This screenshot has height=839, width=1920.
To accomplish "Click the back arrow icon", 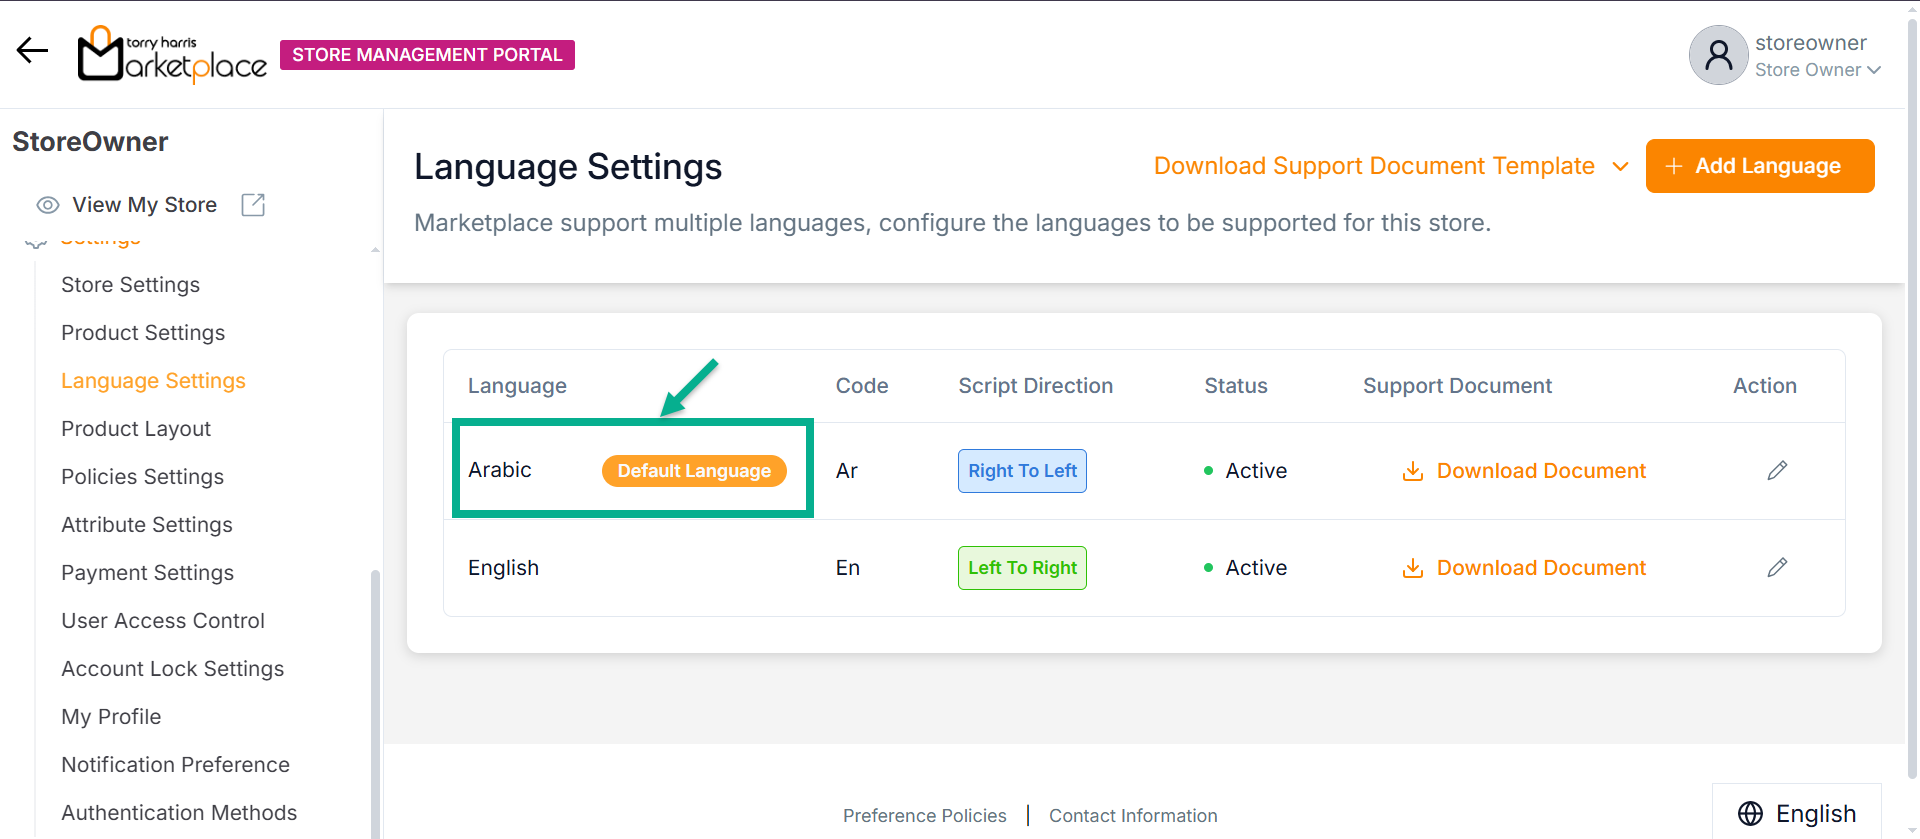I will pos(32,51).
